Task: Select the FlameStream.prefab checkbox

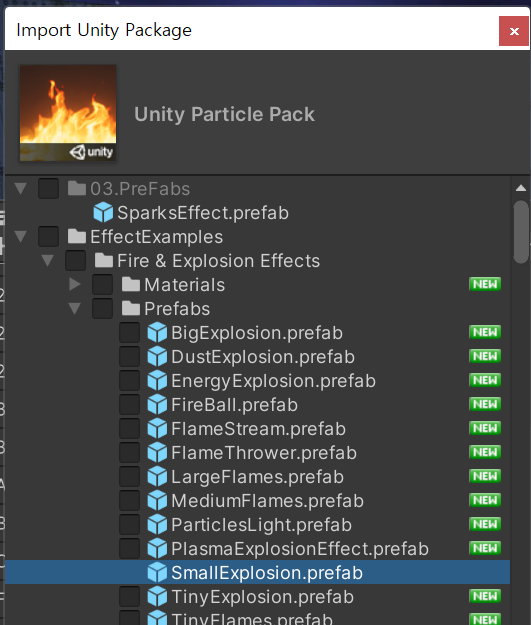Action: [x=130, y=428]
